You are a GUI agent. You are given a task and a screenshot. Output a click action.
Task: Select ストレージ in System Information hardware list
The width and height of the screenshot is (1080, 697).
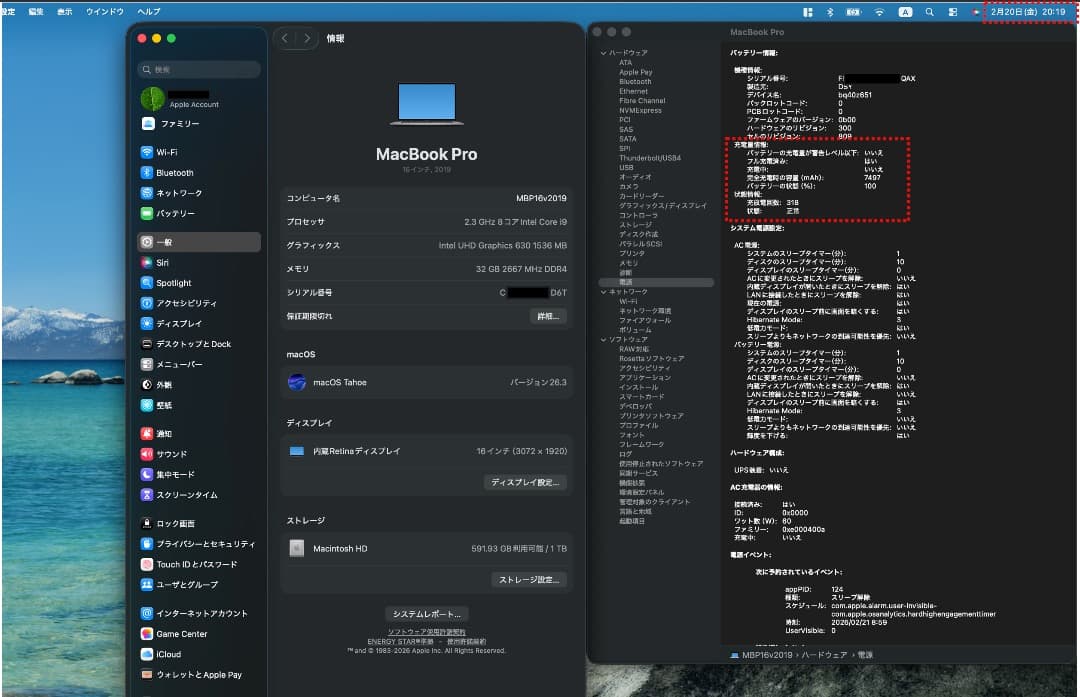point(635,225)
